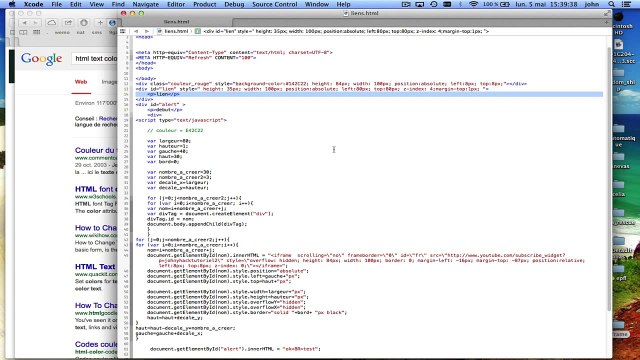Open the Source Control menu
The height and width of the screenshot is (360, 640).
pos(275,4)
